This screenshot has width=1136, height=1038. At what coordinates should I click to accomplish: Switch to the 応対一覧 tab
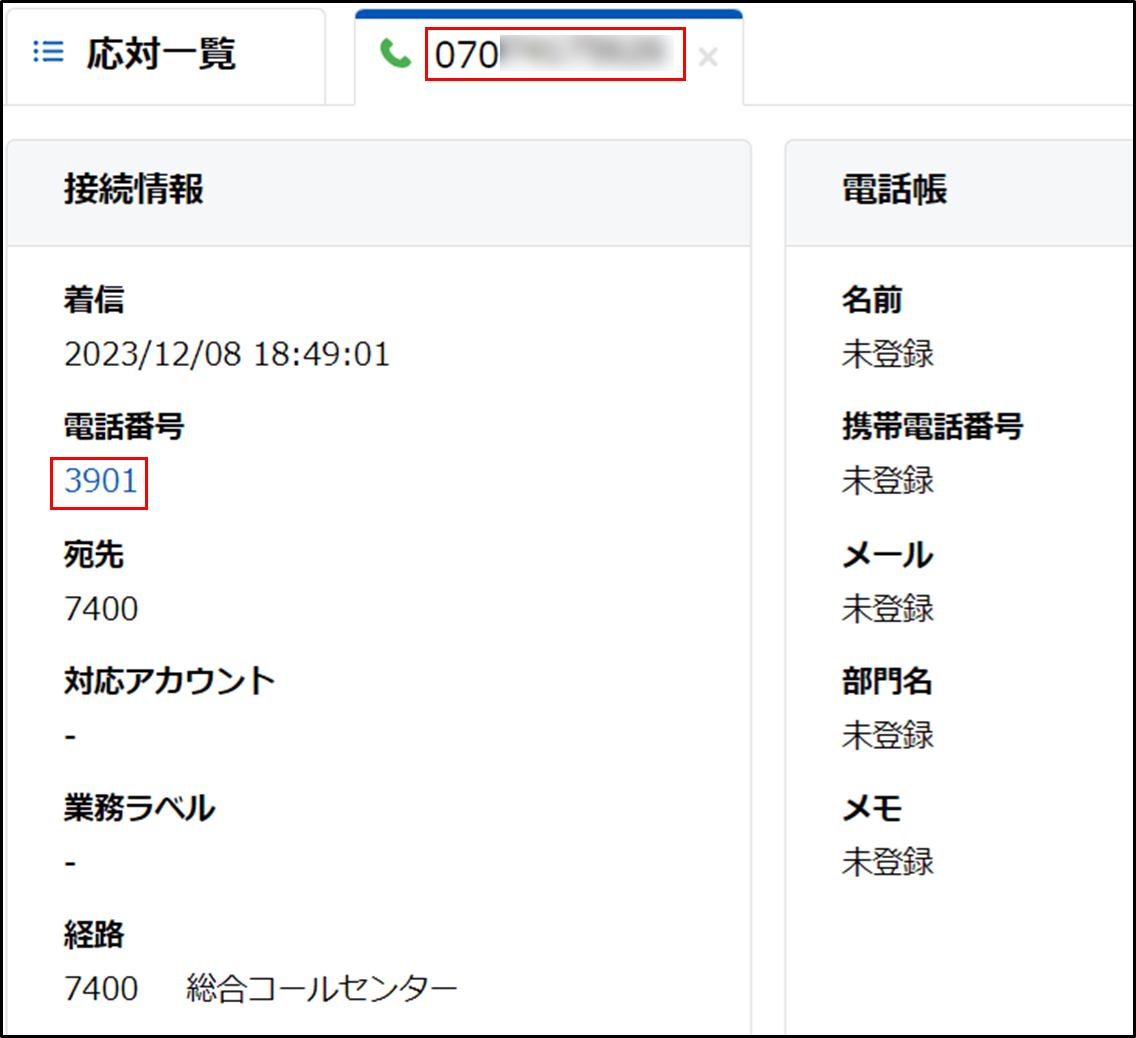coord(162,54)
